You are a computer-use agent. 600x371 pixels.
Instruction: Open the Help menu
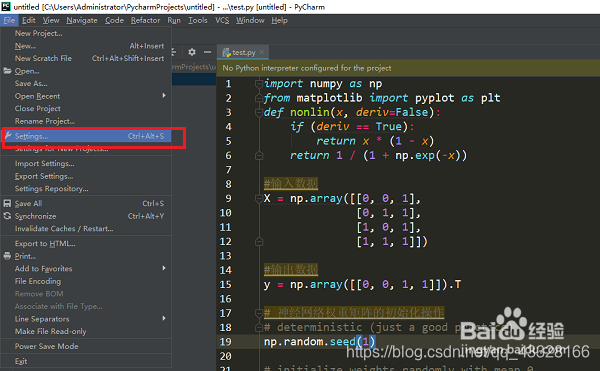coord(279,20)
